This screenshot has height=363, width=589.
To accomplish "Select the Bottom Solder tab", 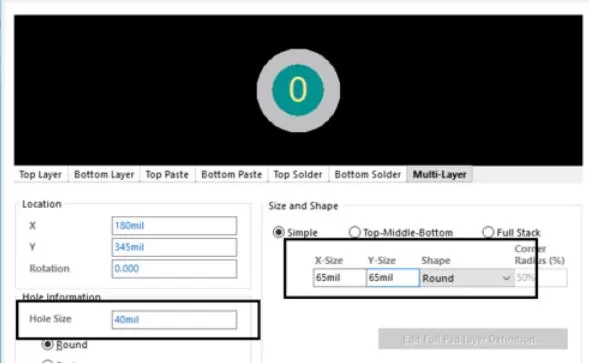I will [x=368, y=174].
